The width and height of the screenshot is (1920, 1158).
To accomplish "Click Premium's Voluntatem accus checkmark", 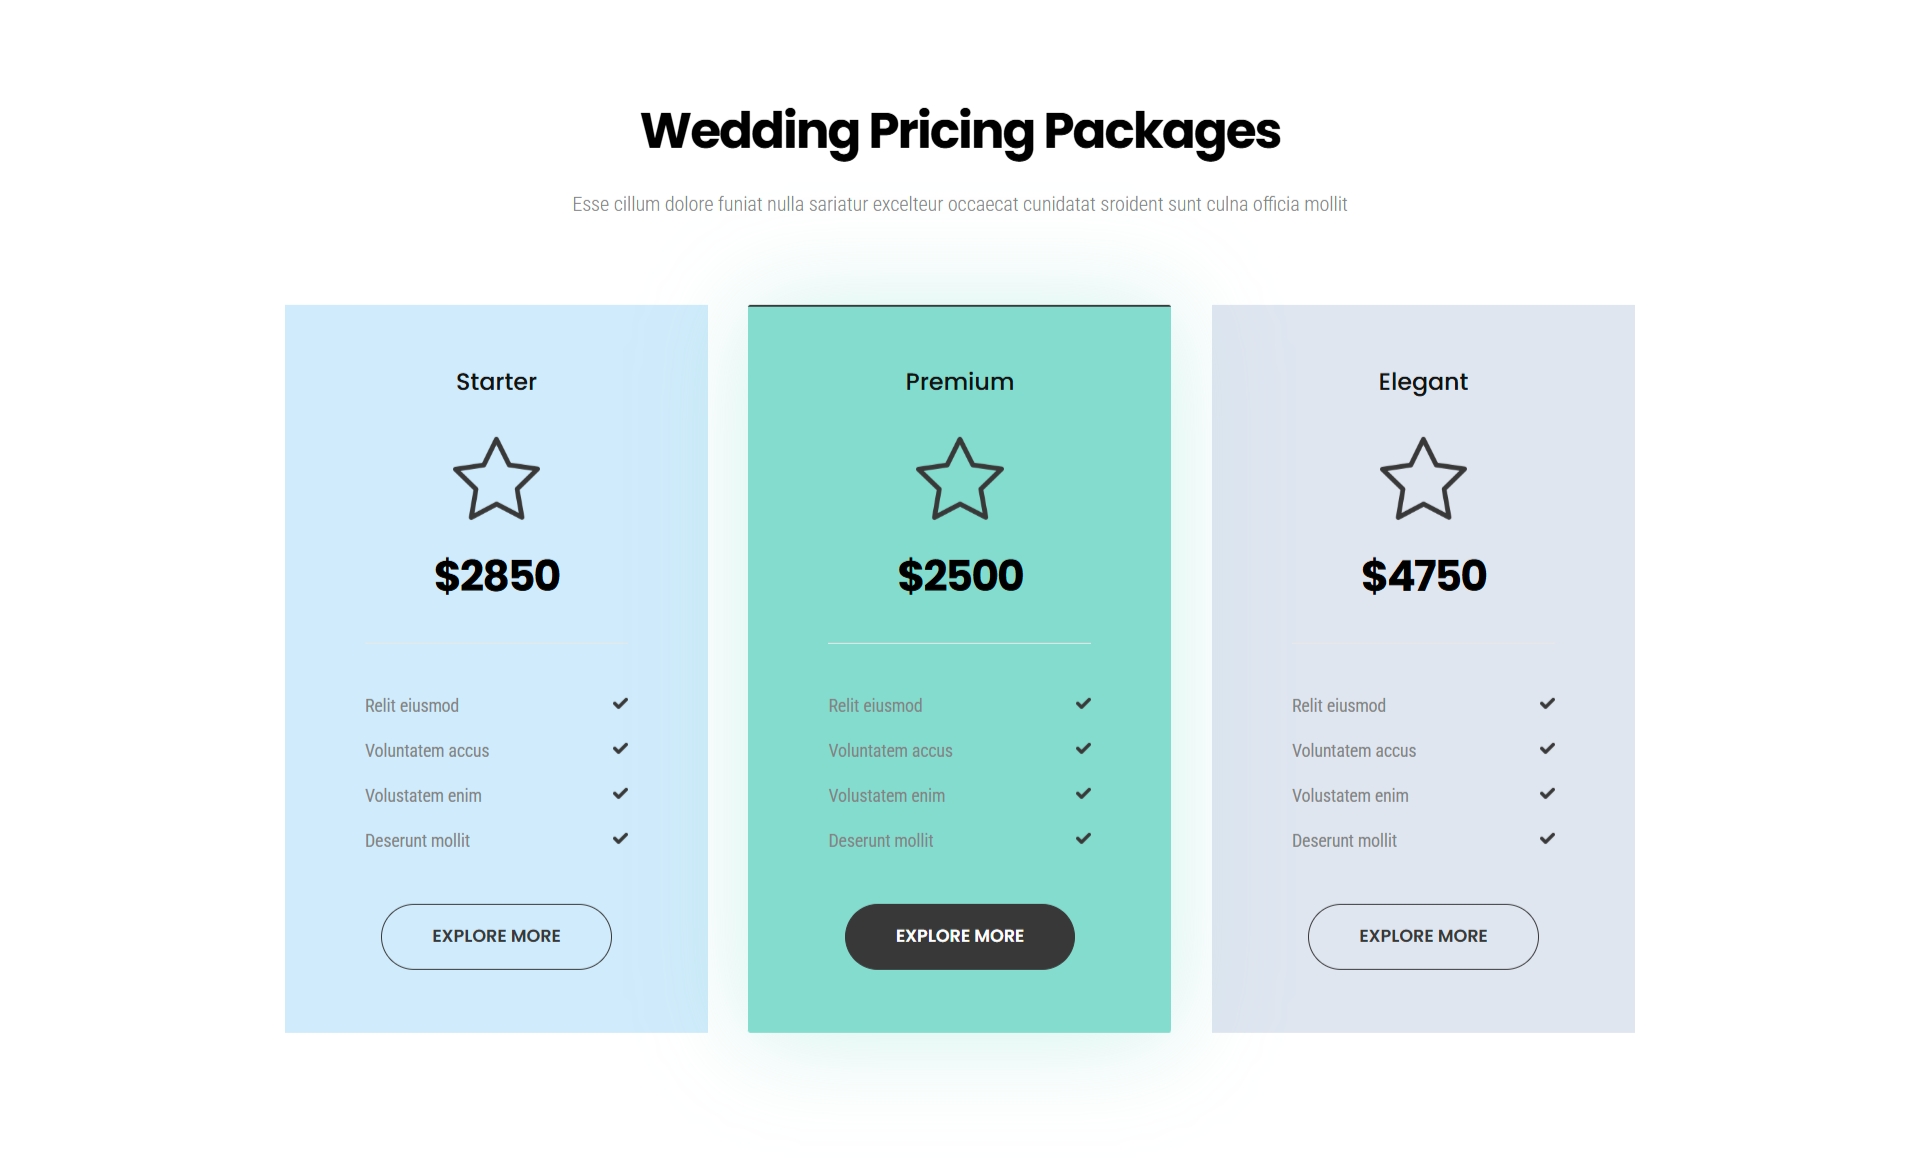I will [1083, 749].
